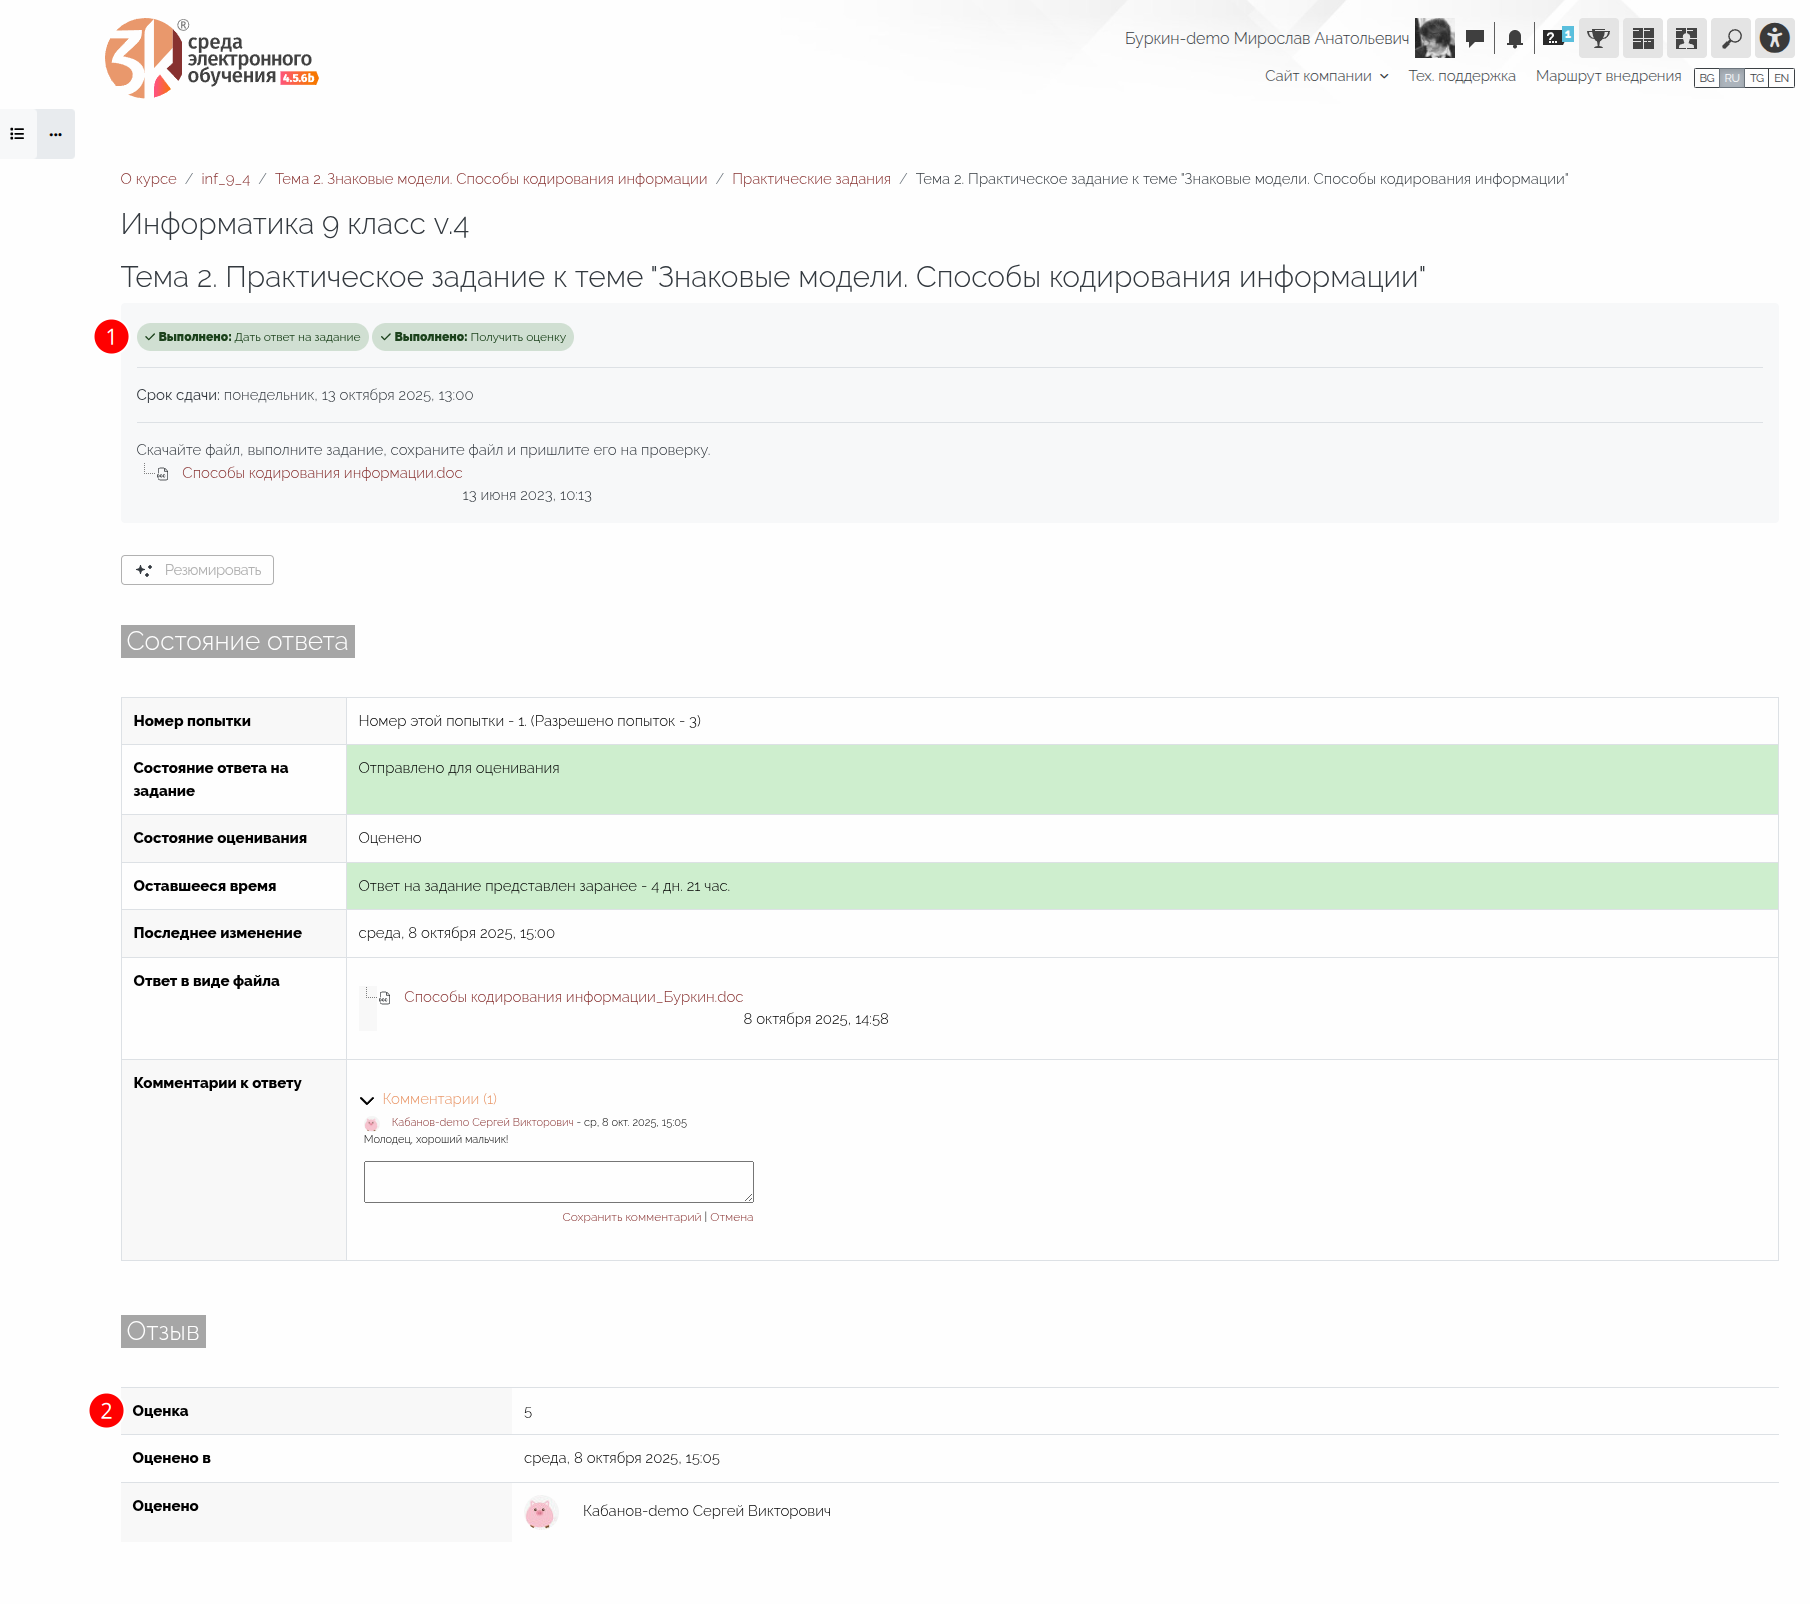Open the Тех. поддержка menu item
1810x1604 pixels.
(1461, 76)
